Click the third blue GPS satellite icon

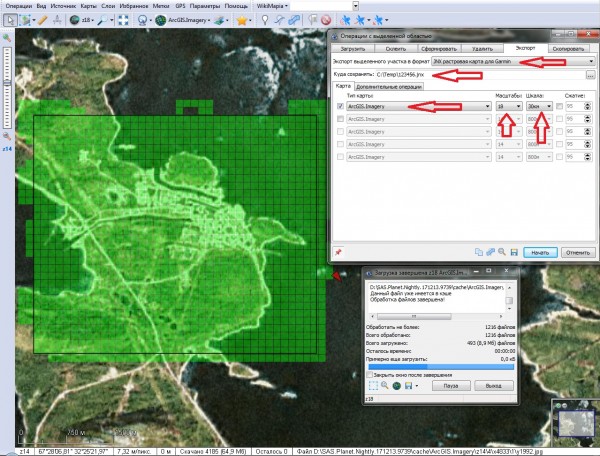[378, 20]
